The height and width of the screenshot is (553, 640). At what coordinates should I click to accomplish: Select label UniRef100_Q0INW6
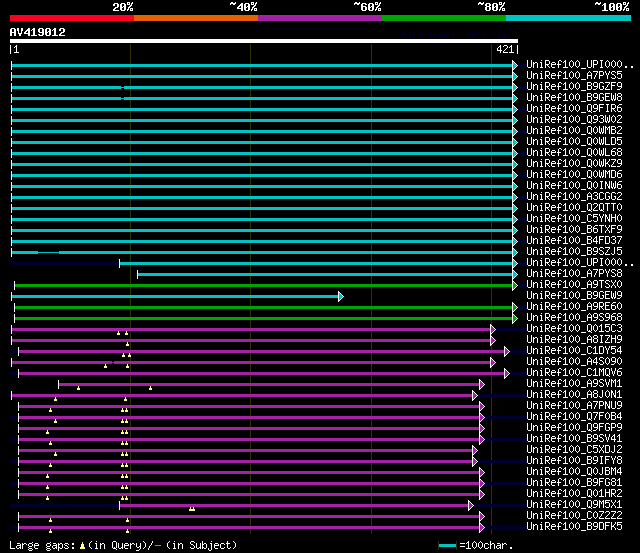[x=574, y=186]
